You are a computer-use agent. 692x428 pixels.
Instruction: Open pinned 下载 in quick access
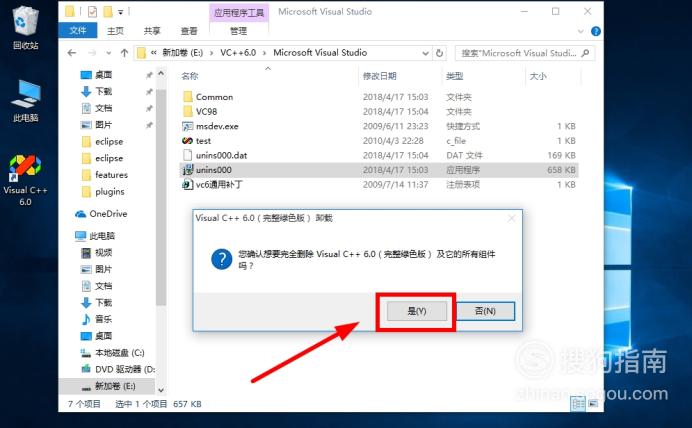(97, 91)
